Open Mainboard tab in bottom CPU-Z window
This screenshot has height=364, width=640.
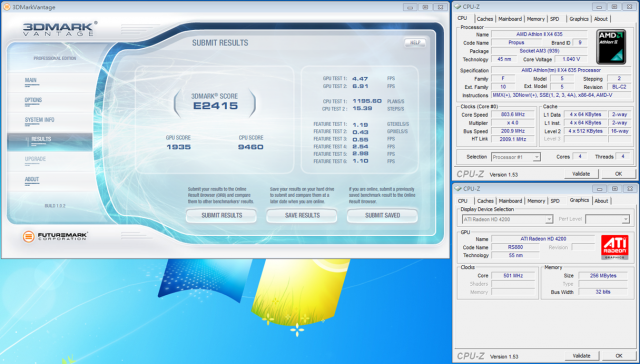coord(510,201)
